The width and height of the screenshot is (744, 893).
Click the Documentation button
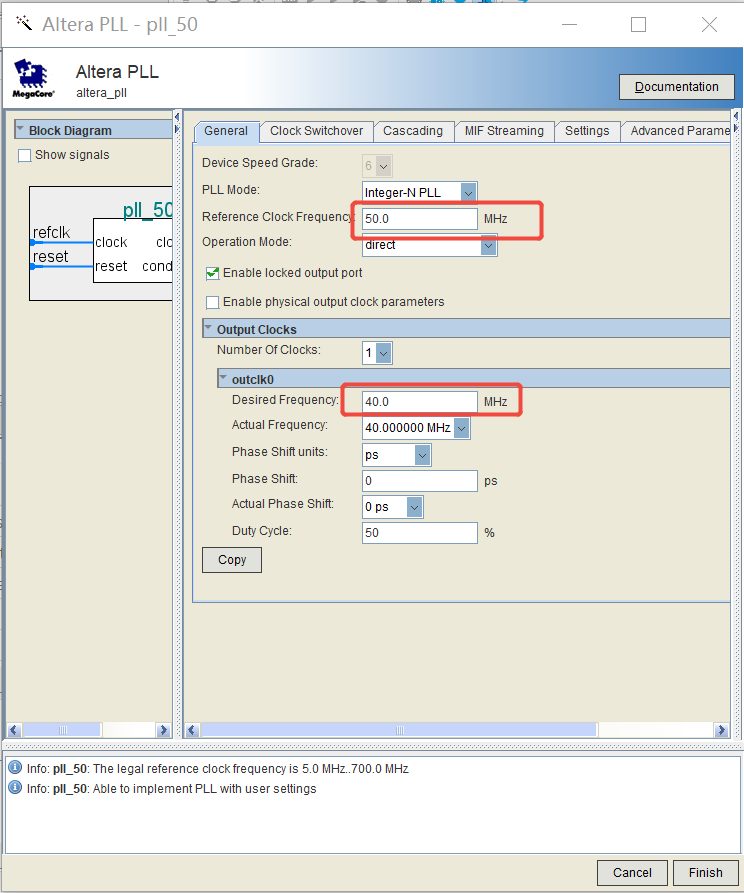676,87
